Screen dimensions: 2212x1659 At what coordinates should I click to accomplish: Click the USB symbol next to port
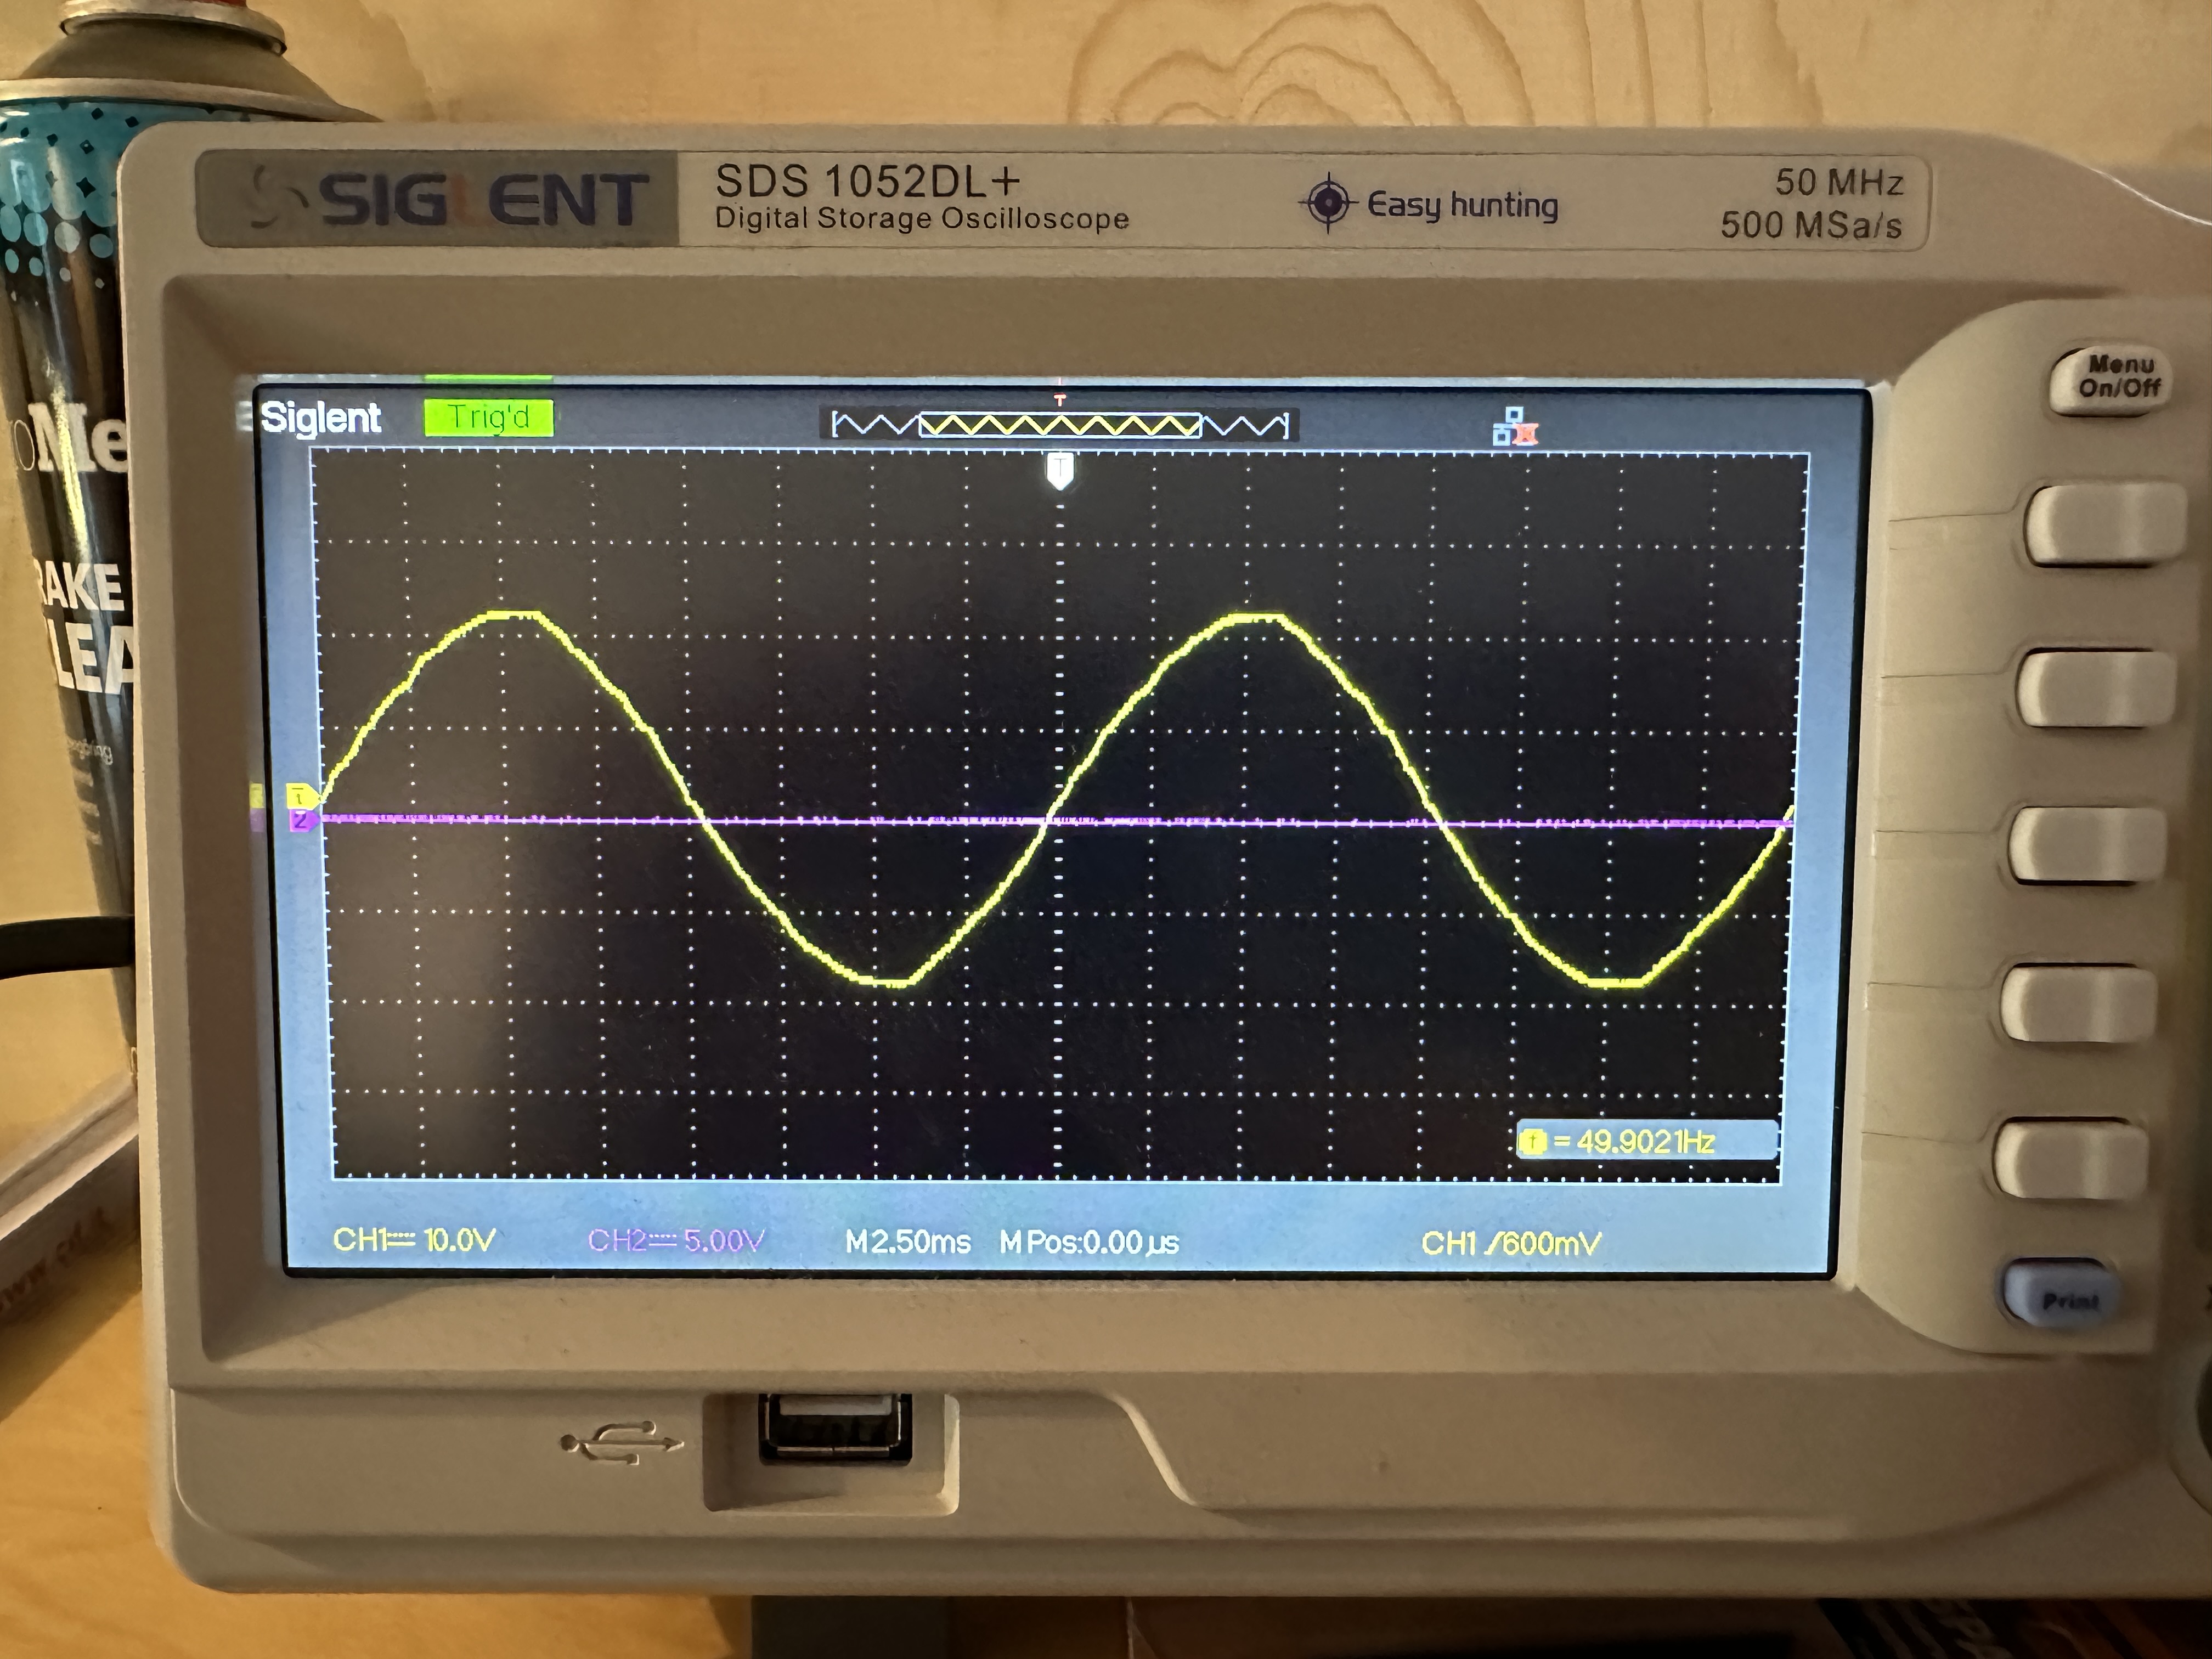pyautogui.click(x=621, y=1442)
